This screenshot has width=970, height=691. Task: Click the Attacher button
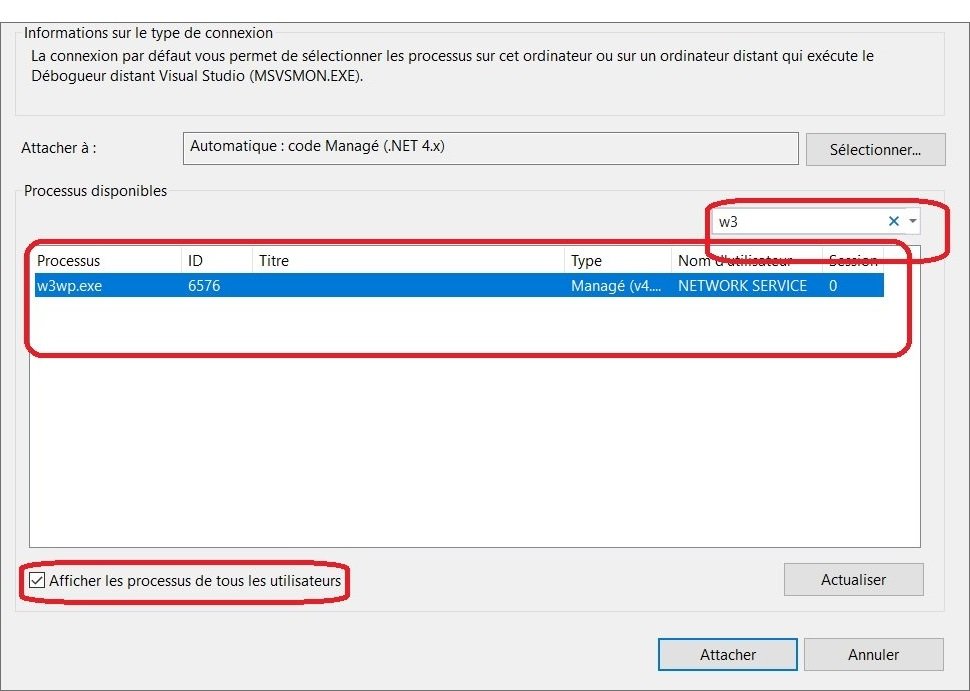click(x=727, y=655)
